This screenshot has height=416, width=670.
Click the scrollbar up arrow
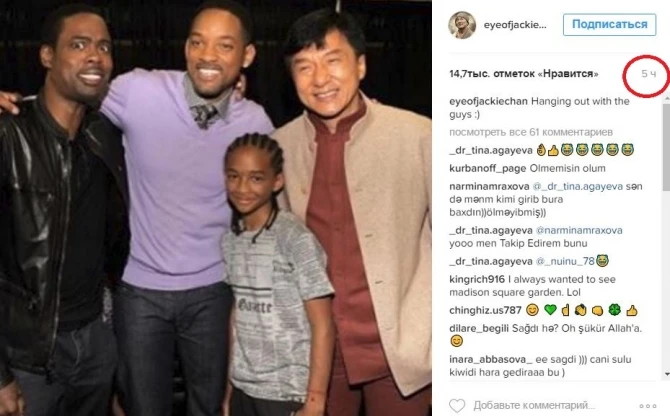pos(666,98)
